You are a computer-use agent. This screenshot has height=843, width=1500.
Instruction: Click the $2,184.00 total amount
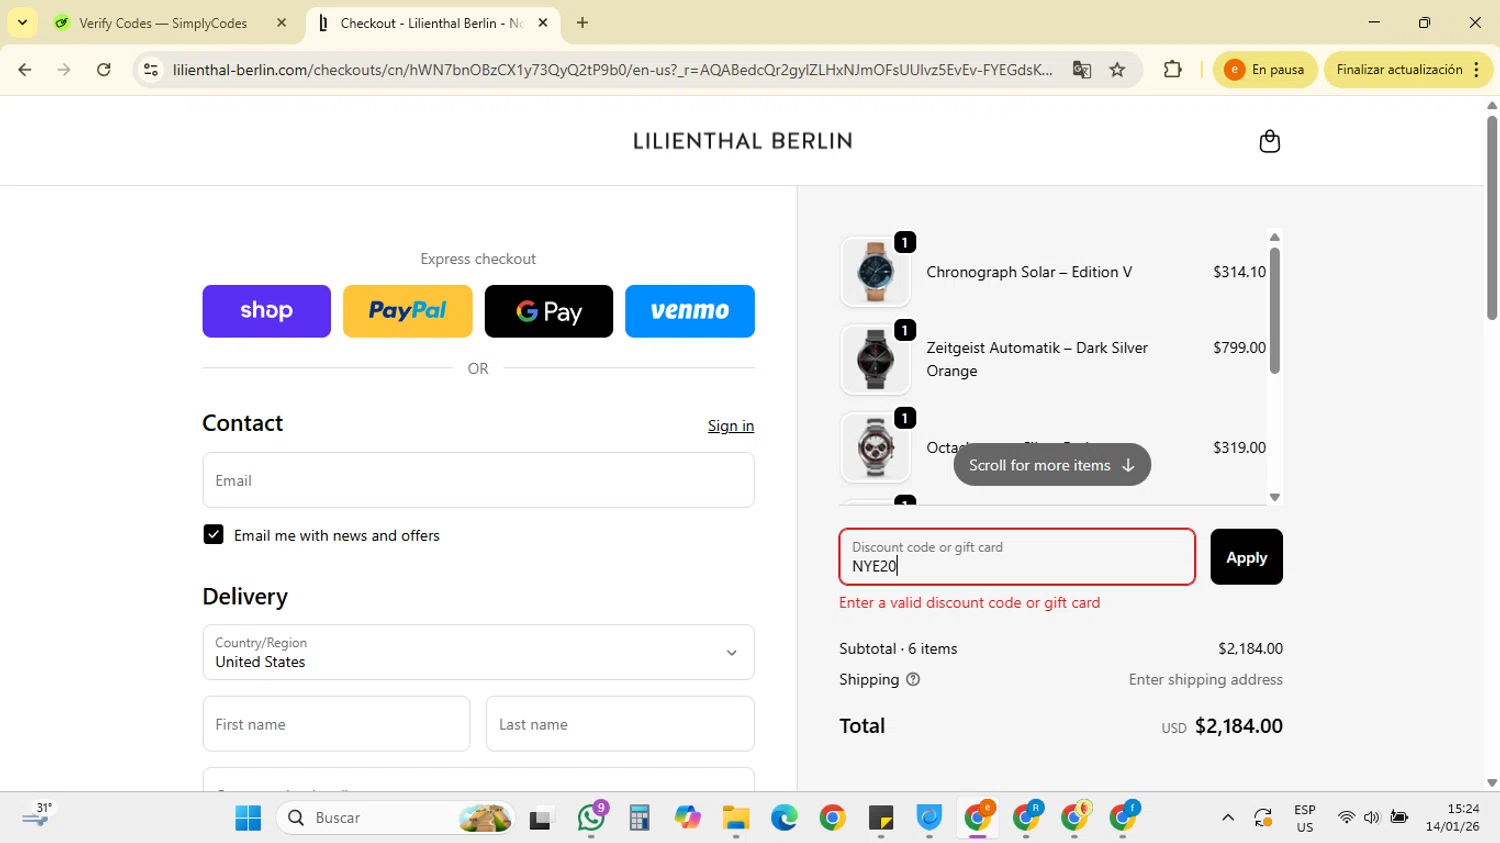click(1238, 726)
